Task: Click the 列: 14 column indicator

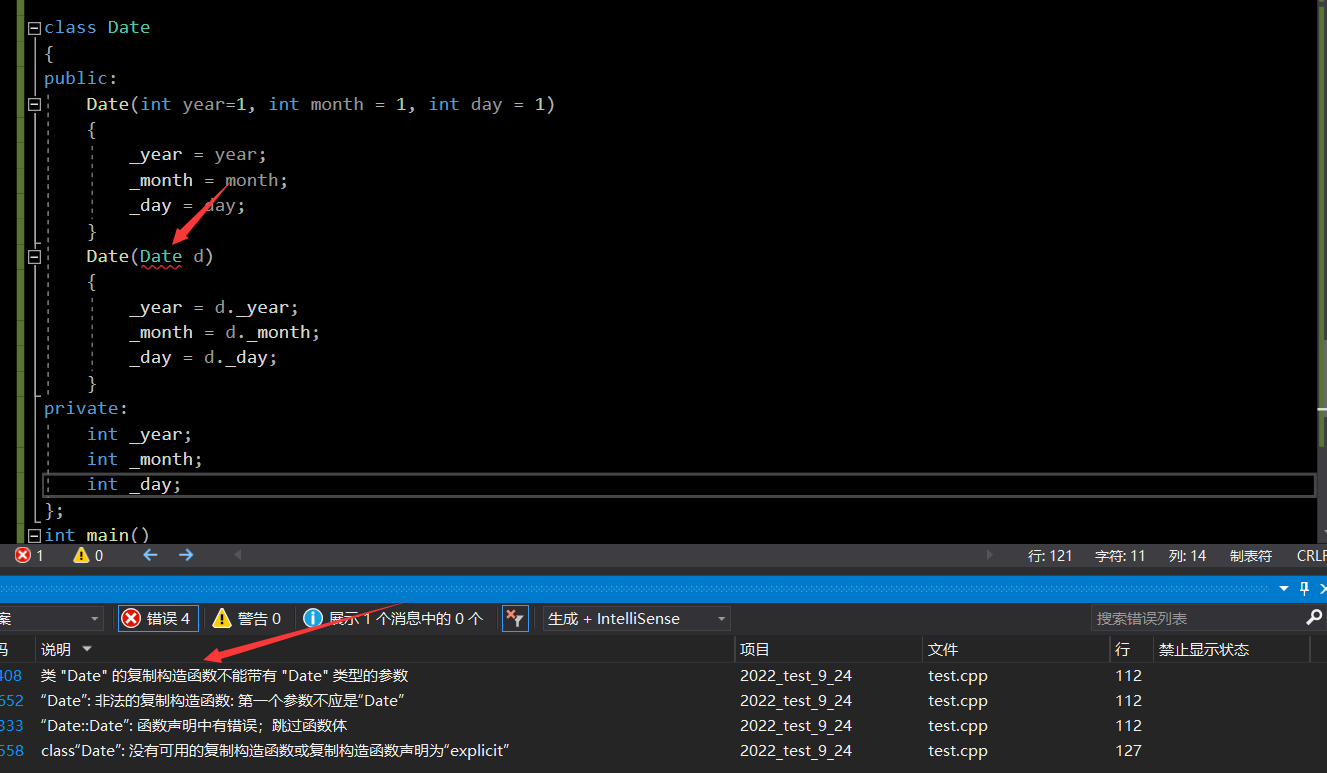Action: point(1187,556)
